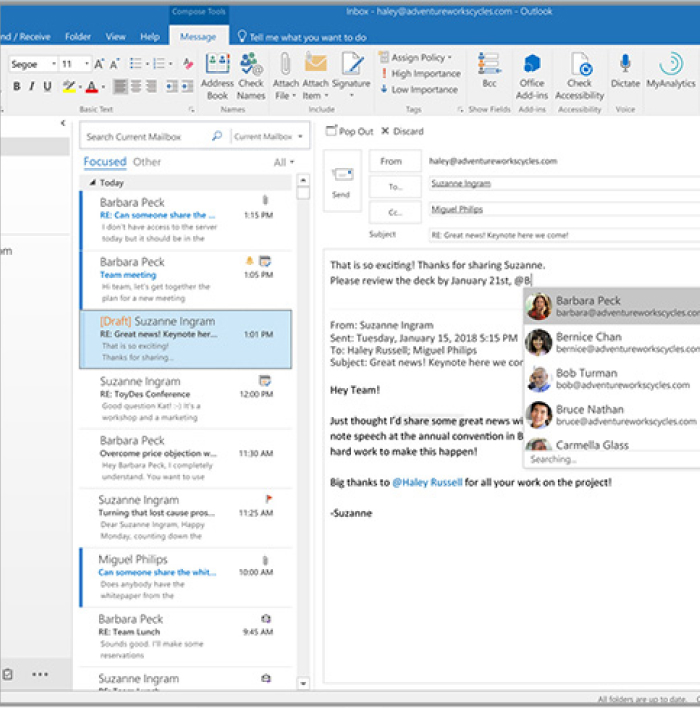Expand numbering list dropdown
Screen dimensions: 700x708
[x=171, y=64]
